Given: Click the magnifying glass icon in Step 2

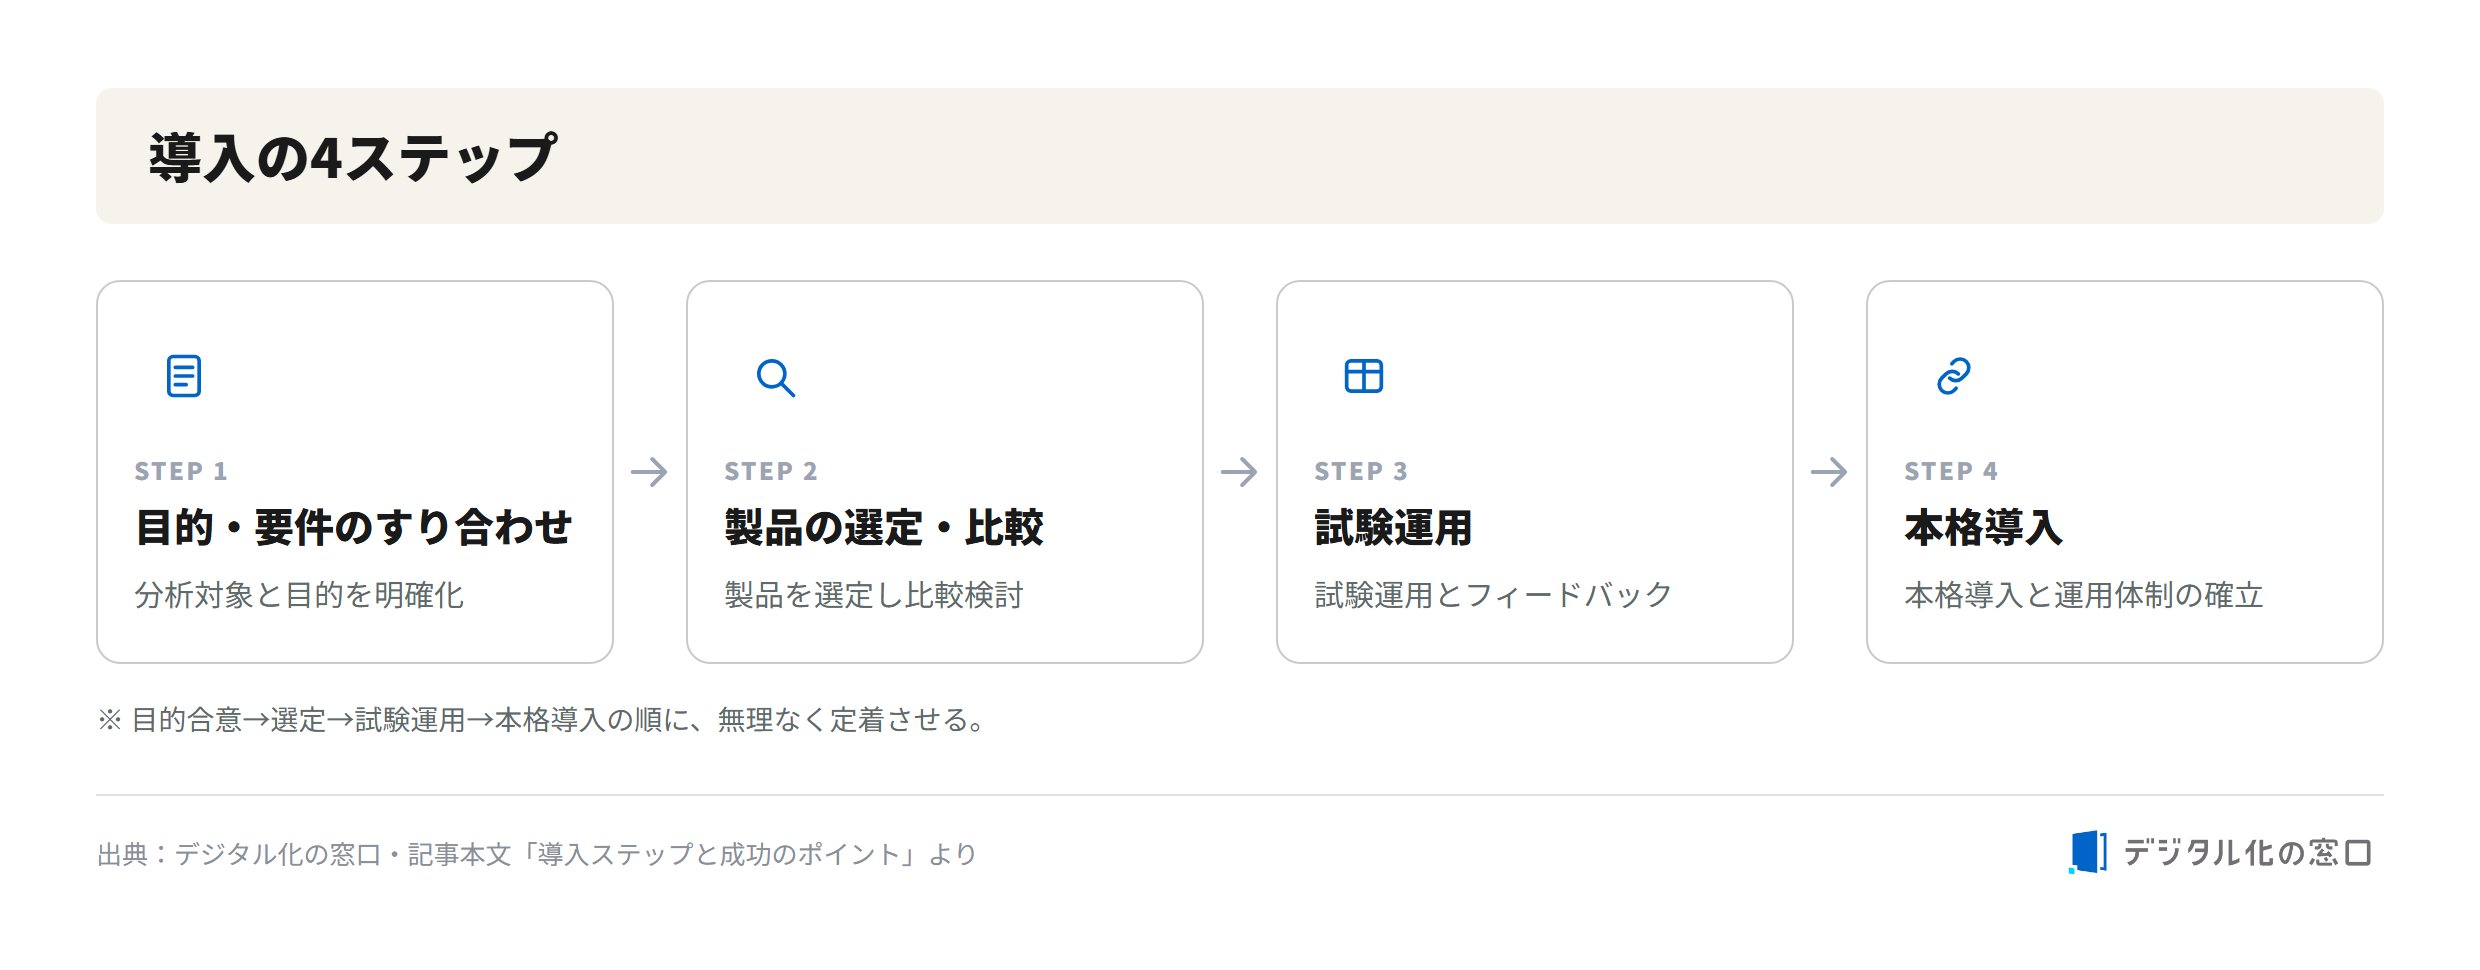Looking at the screenshot, I should point(775,377).
